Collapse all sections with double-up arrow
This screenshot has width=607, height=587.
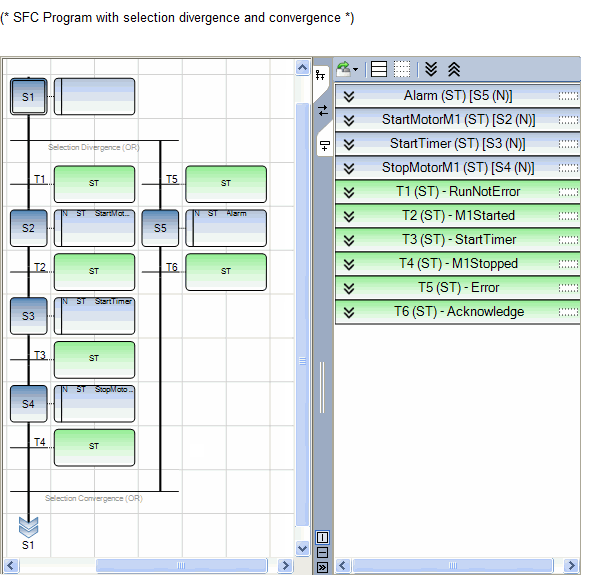tap(454, 69)
